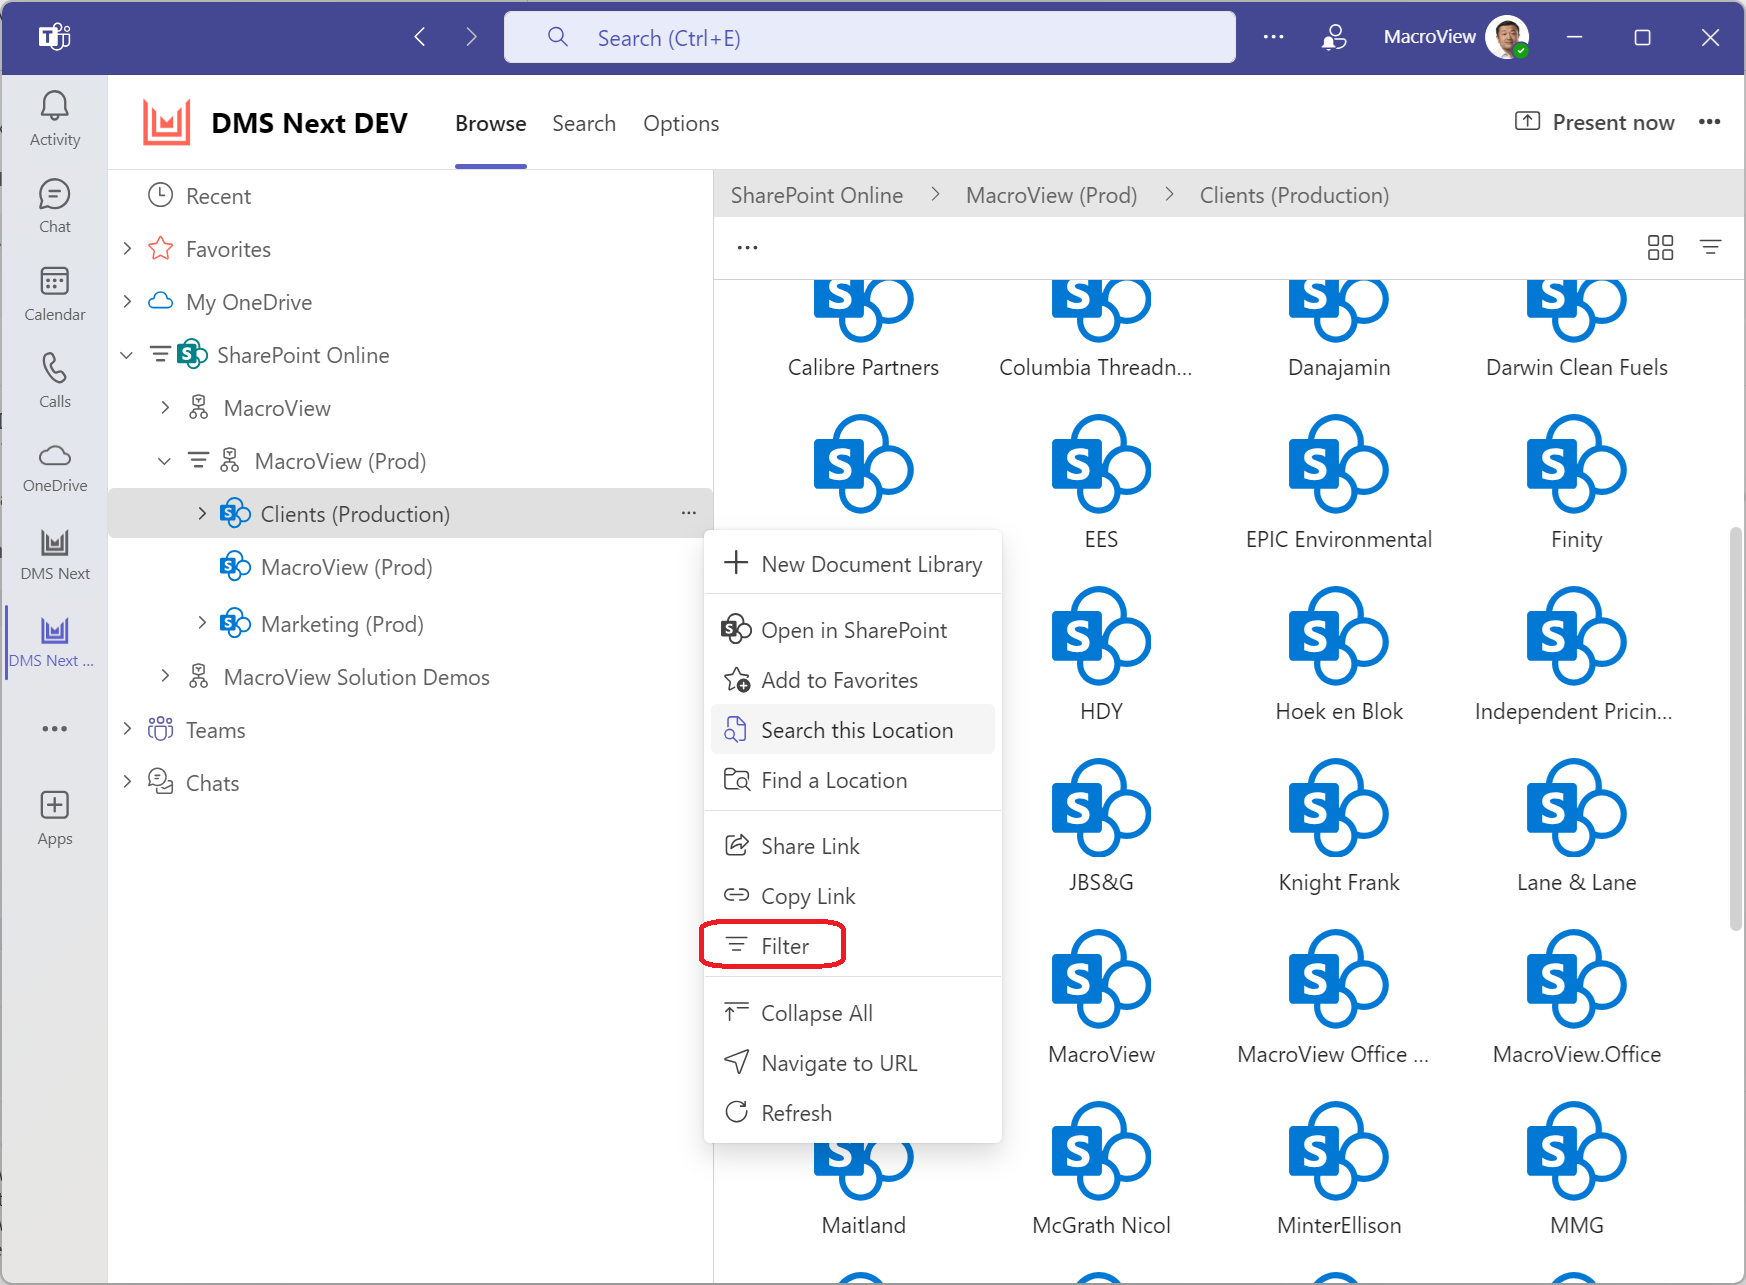Open ellipsis for Clients (Production) node
Image resolution: width=1746 pixels, height=1285 pixels.
pos(689,513)
